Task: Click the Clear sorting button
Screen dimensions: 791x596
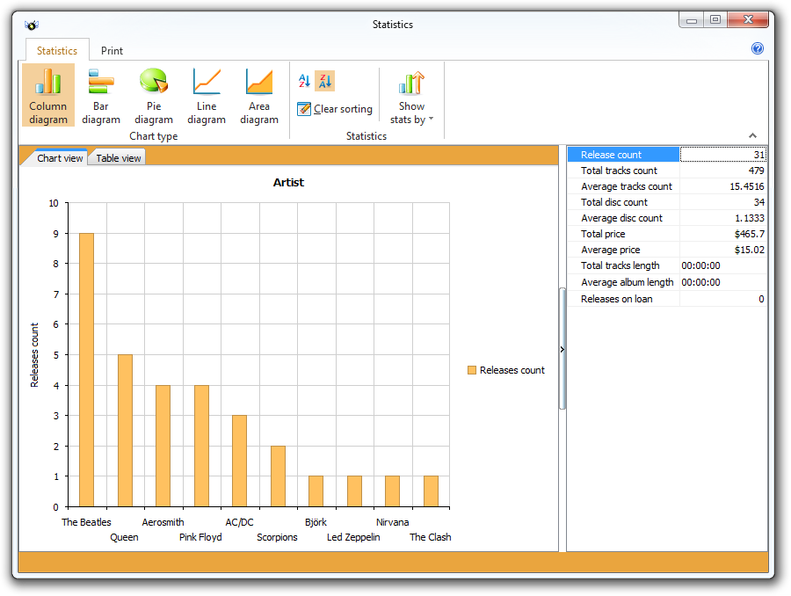Action: click(x=335, y=109)
